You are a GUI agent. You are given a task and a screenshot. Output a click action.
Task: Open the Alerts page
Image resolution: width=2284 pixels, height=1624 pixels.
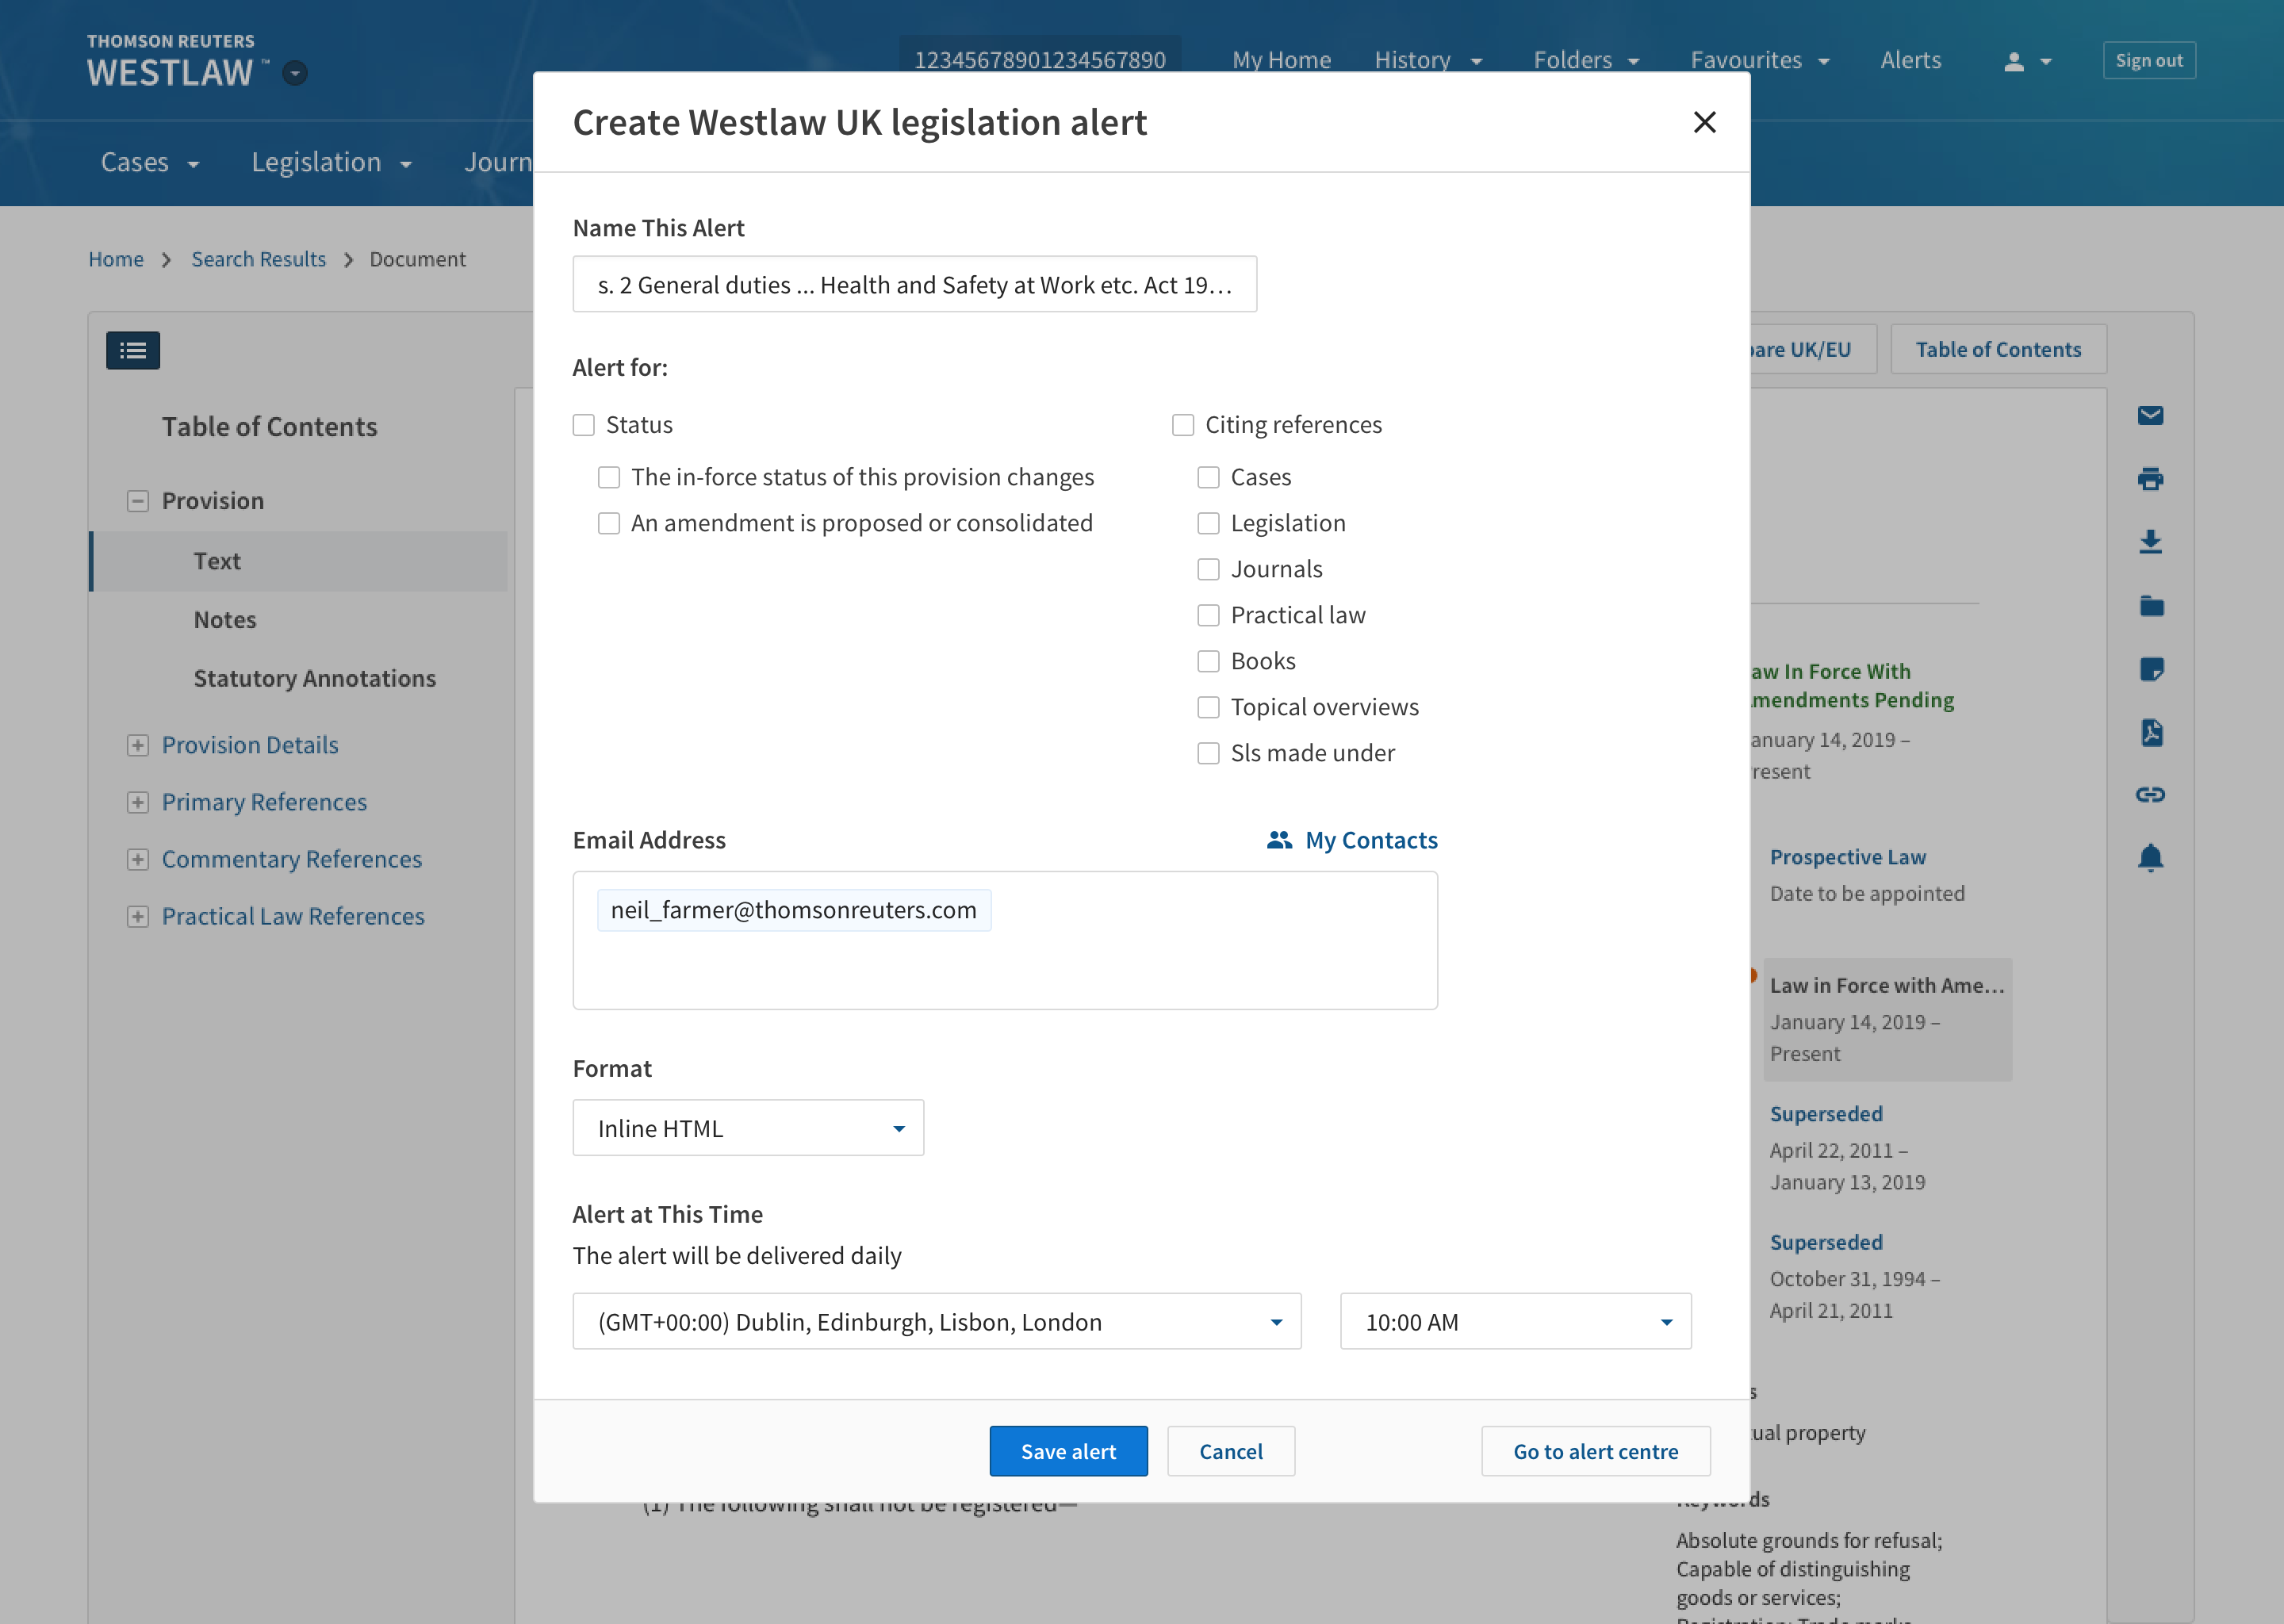1911,60
